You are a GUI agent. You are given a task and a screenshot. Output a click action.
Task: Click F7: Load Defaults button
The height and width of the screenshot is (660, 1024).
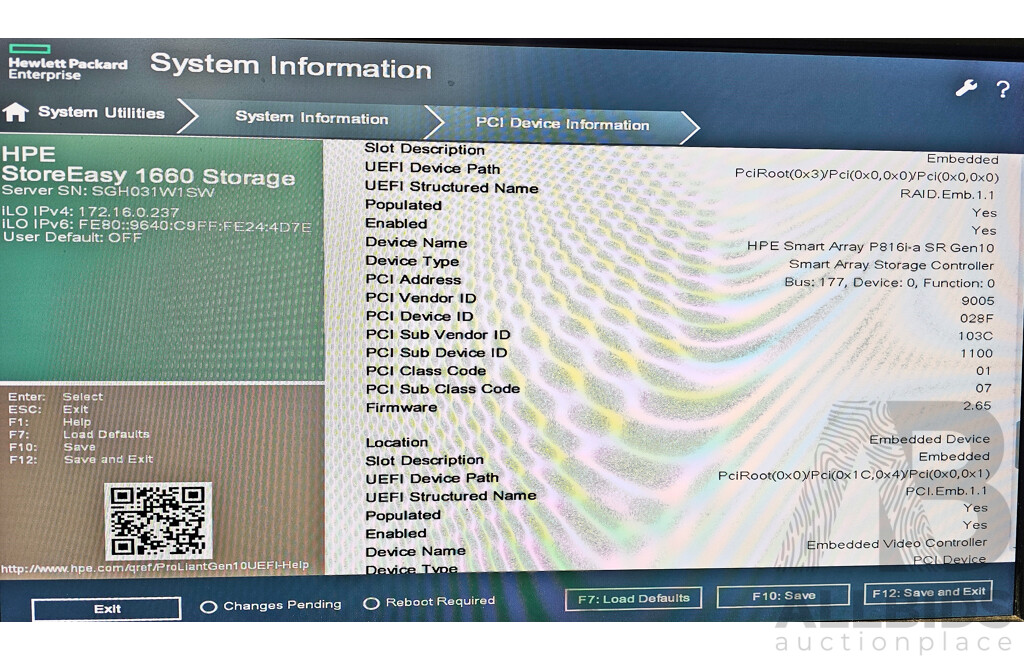(x=633, y=598)
